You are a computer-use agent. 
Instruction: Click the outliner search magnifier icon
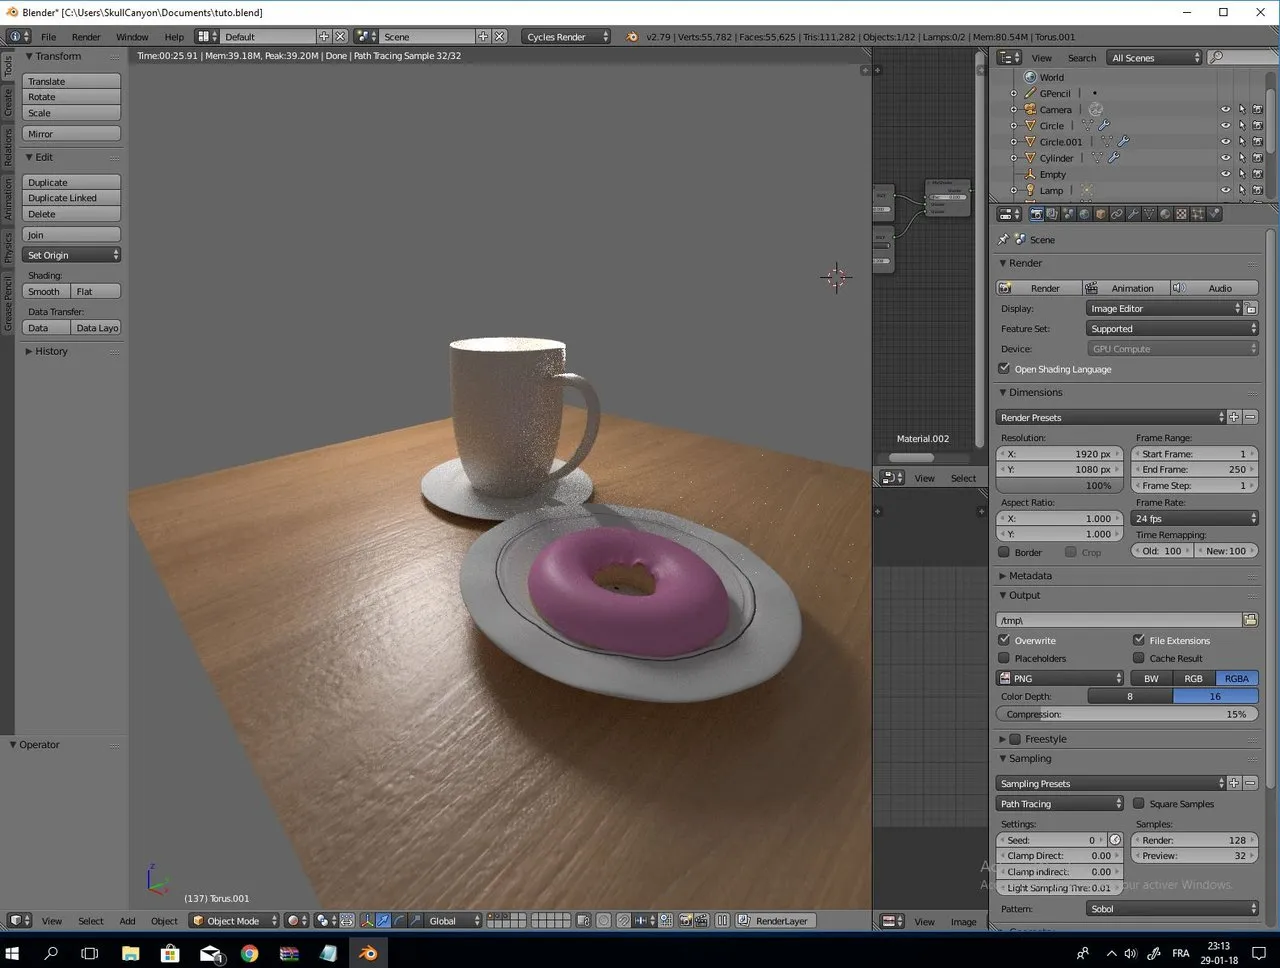point(1216,58)
